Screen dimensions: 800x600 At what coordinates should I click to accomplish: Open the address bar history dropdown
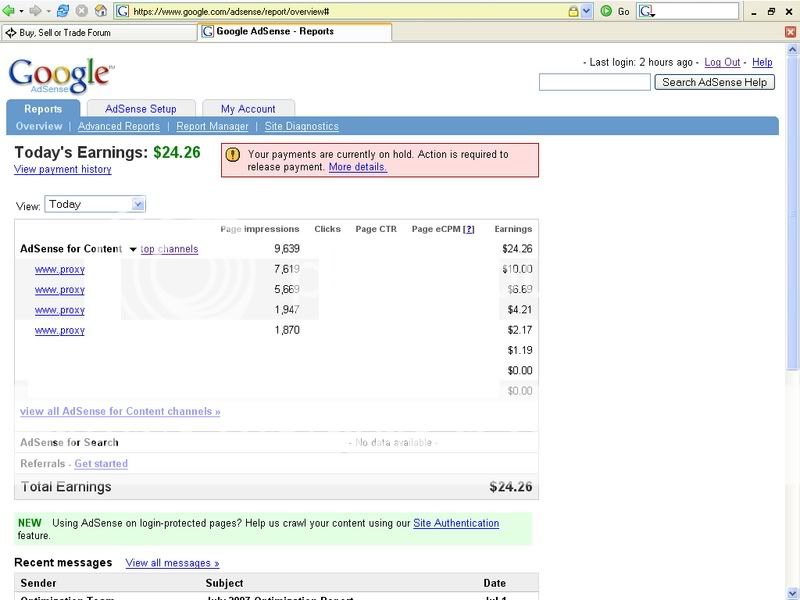tap(587, 11)
